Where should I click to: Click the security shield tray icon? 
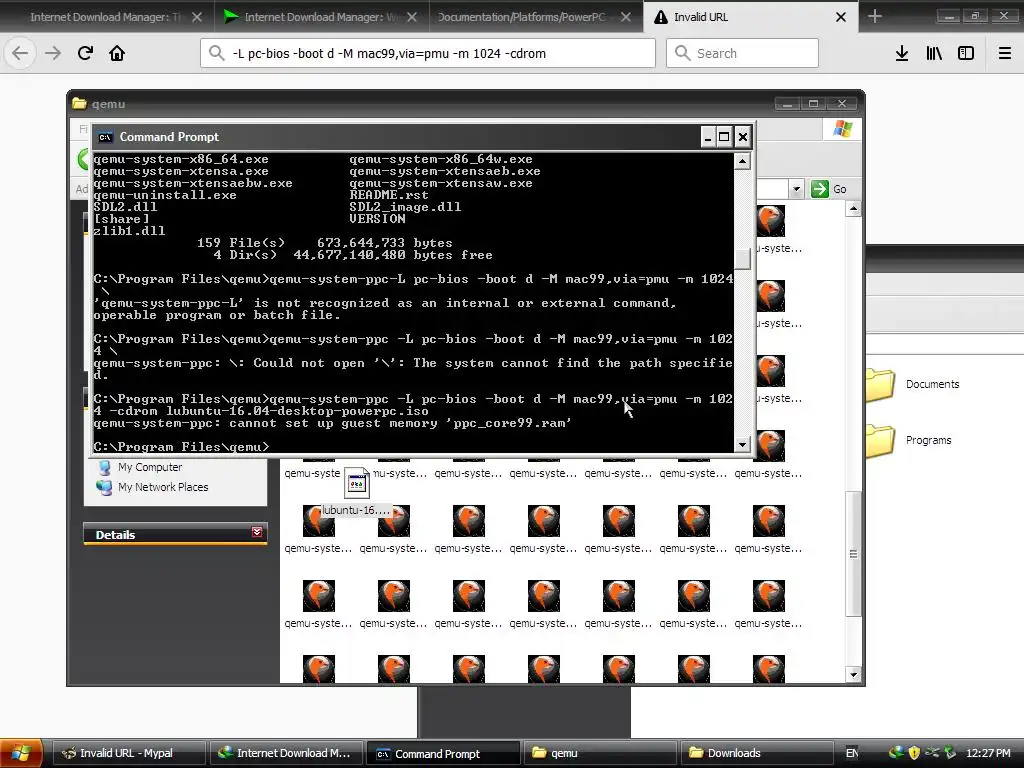914,753
